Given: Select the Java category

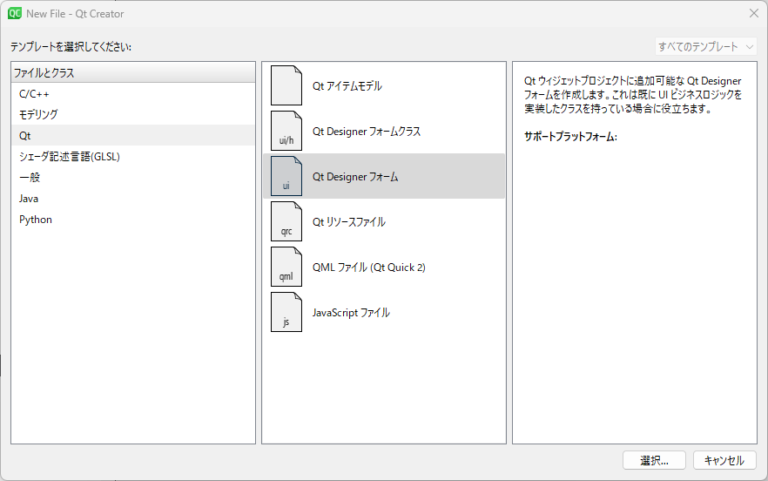Looking at the screenshot, I should pyautogui.click(x=29, y=198).
